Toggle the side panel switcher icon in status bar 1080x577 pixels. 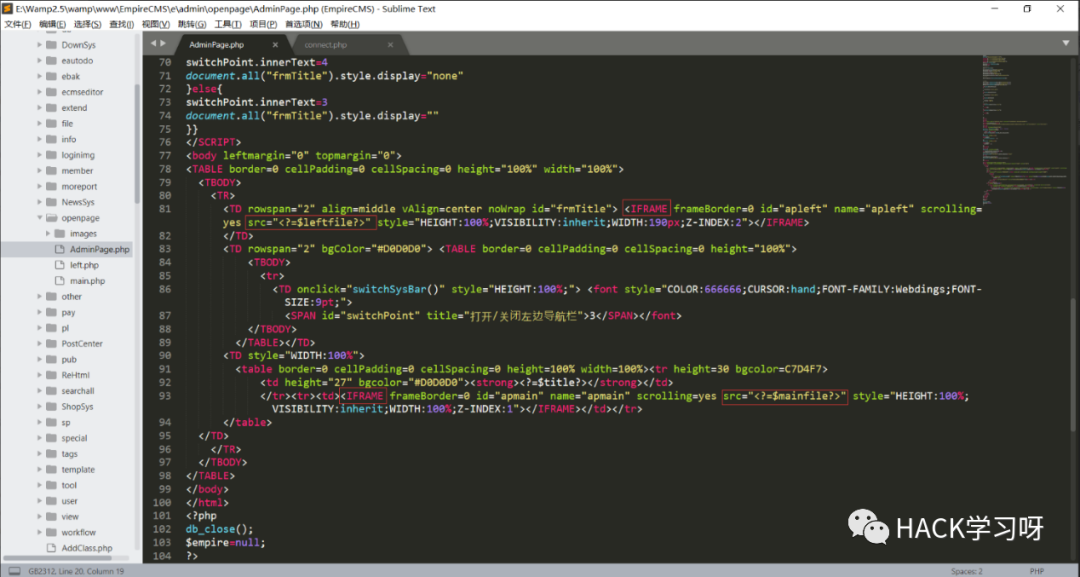coord(14,571)
